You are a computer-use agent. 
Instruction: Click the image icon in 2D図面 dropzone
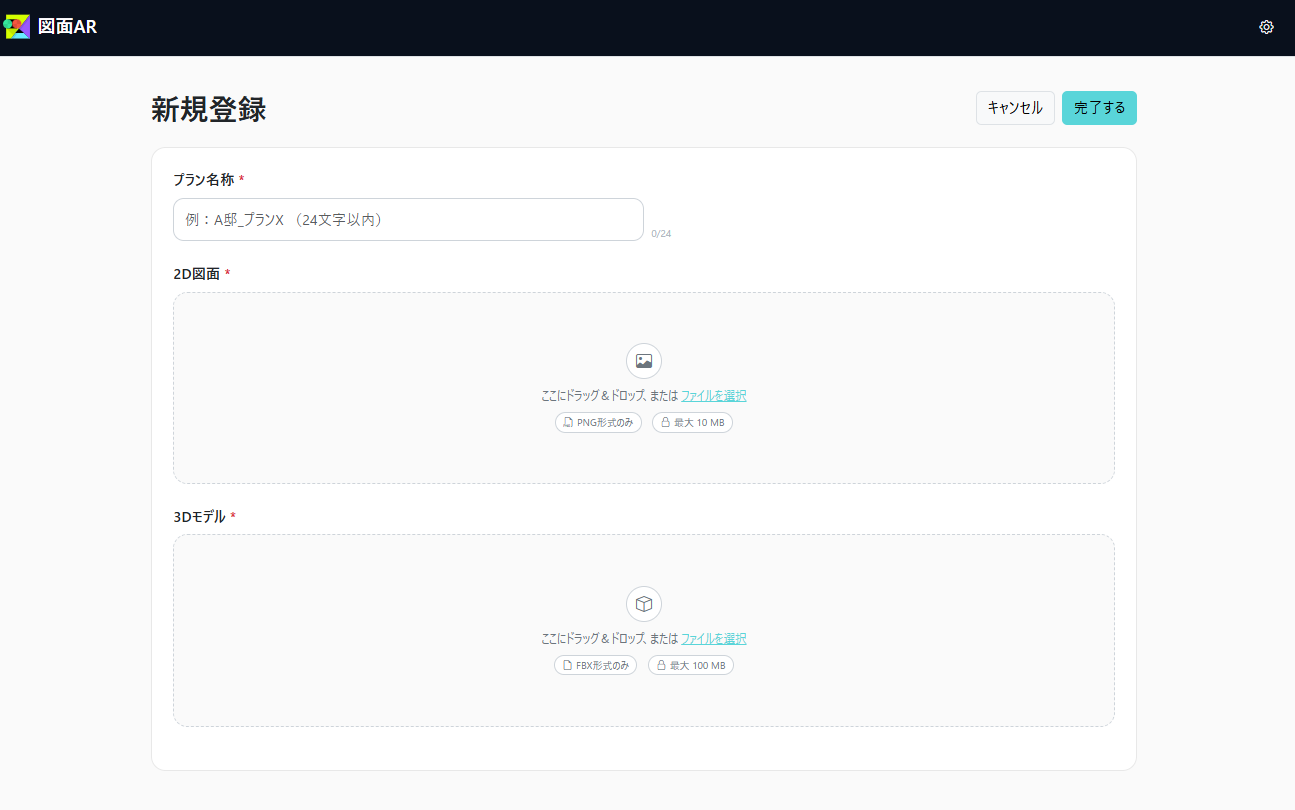coord(644,361)
